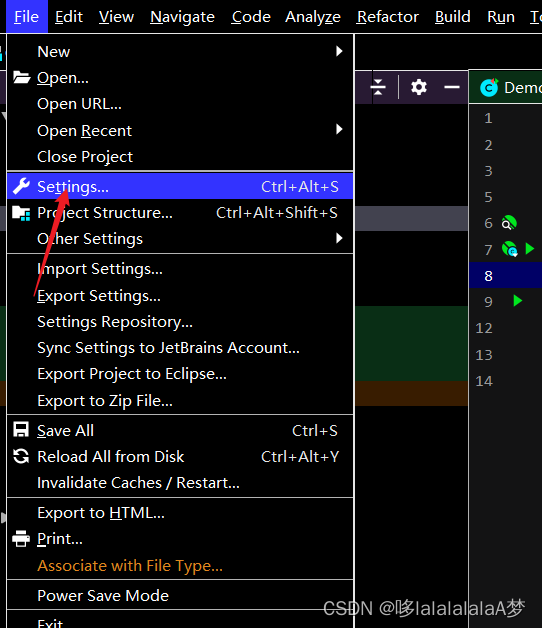Click the Project Structure icon
The height and width of the screenshot is (628, 542).
click(21, 213)
